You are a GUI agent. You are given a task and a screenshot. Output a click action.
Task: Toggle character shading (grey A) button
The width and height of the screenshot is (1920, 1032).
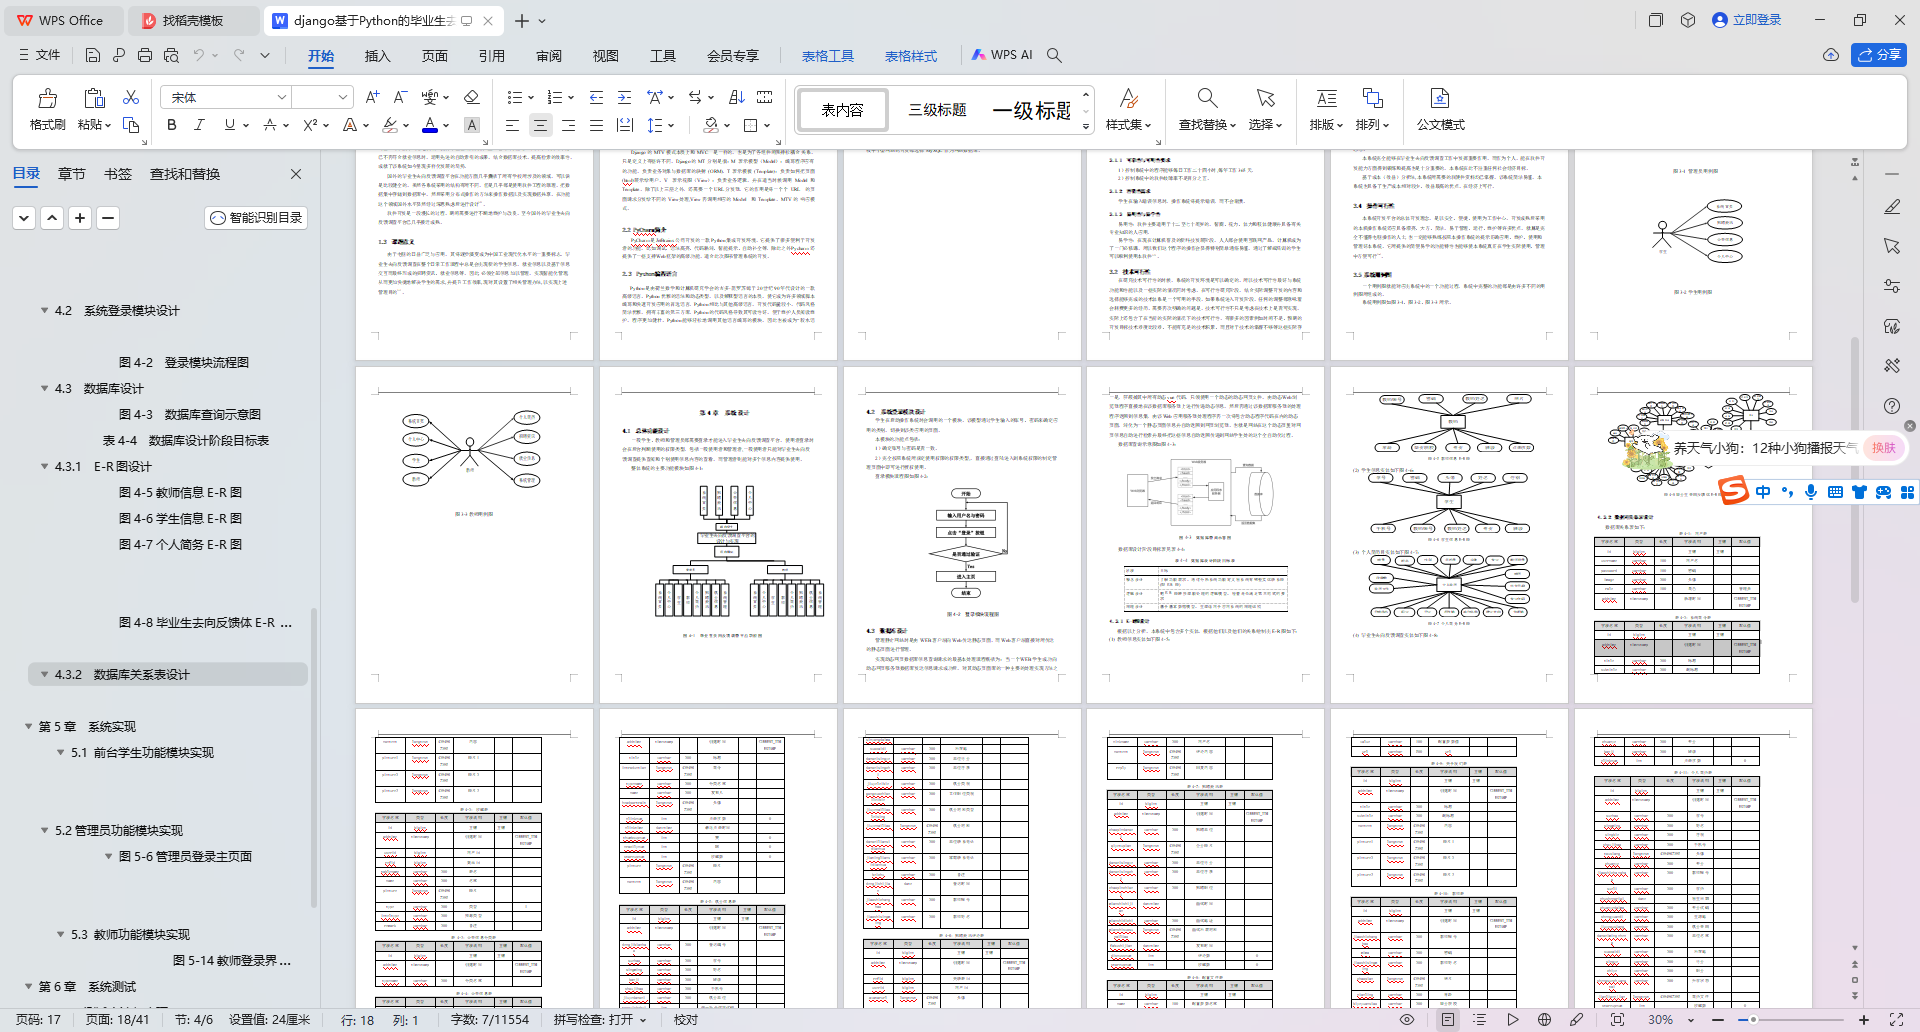pyautogui.click(x=472, y=125)
